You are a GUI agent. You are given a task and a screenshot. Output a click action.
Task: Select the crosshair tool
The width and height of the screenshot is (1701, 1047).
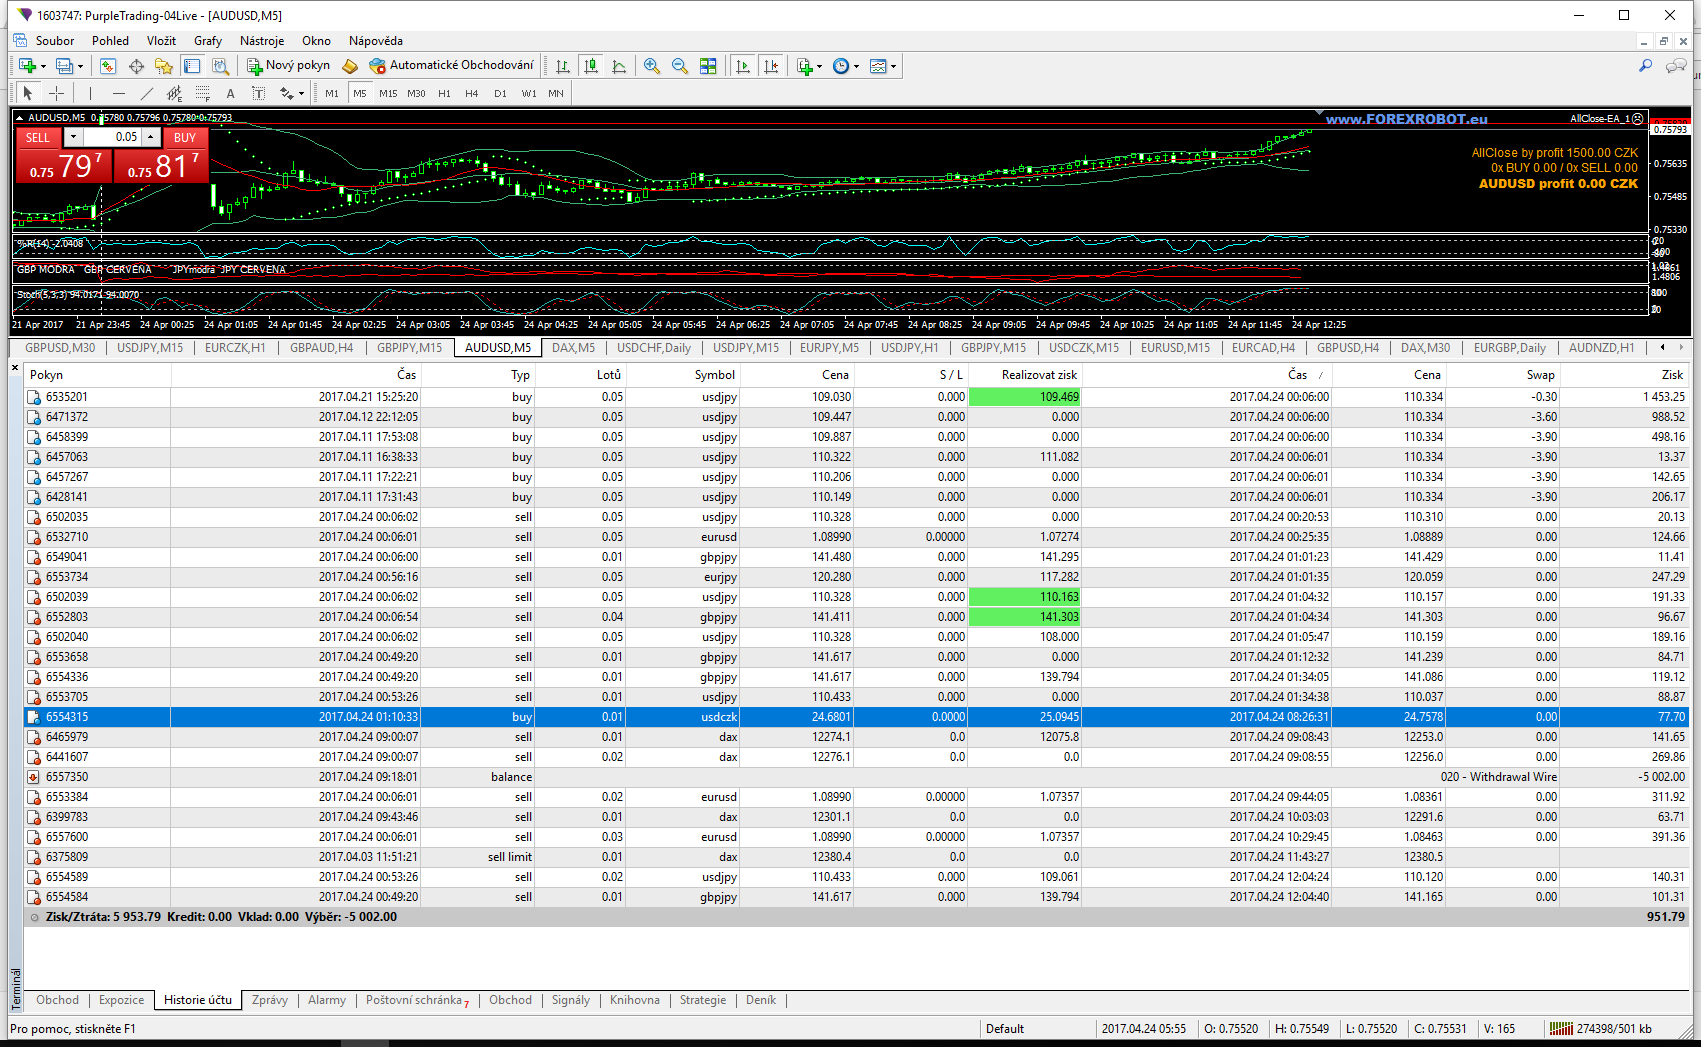pos(57,93)
